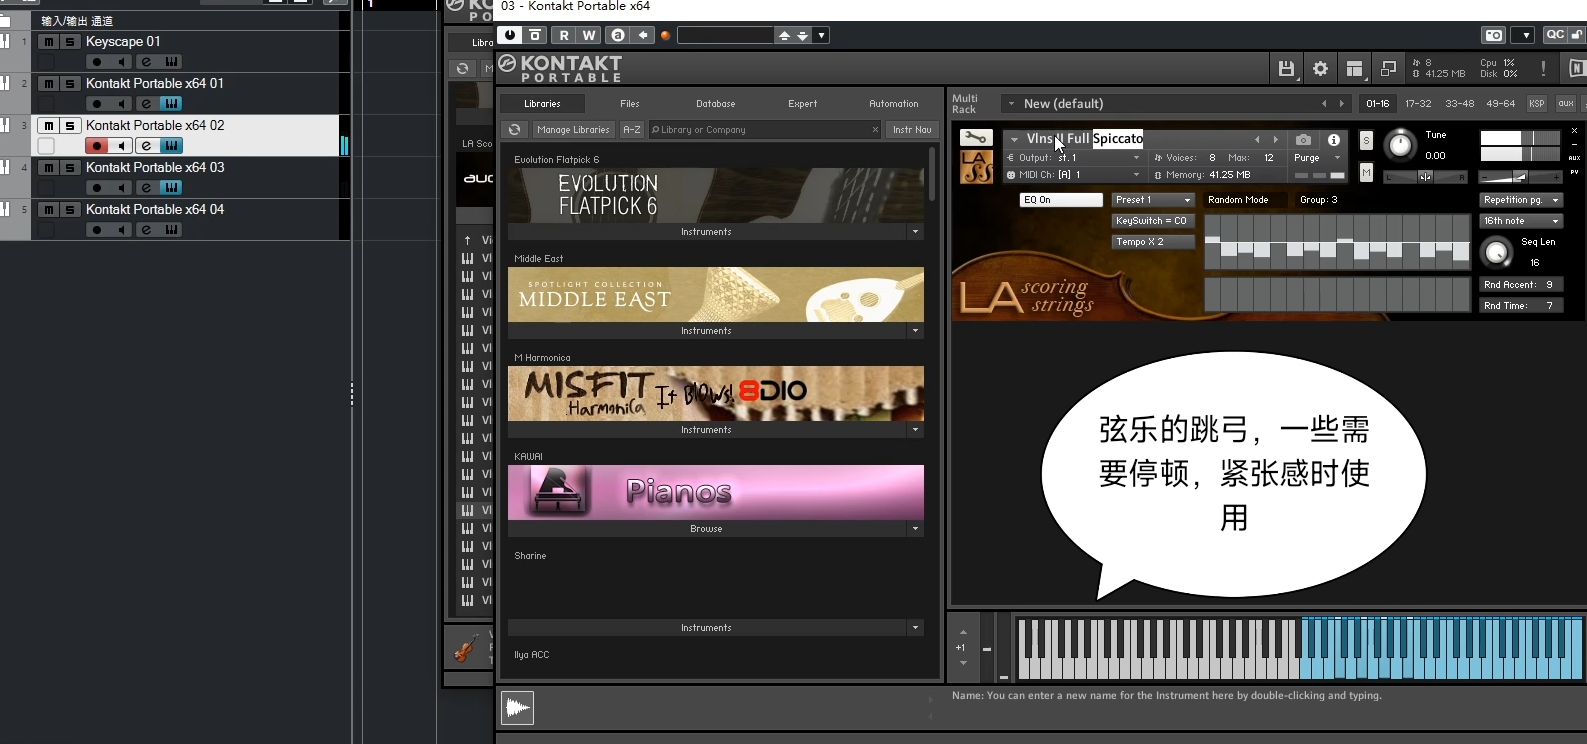Click the A-Z sort button
Viewport: 1587px width, 744px height.
632,130
